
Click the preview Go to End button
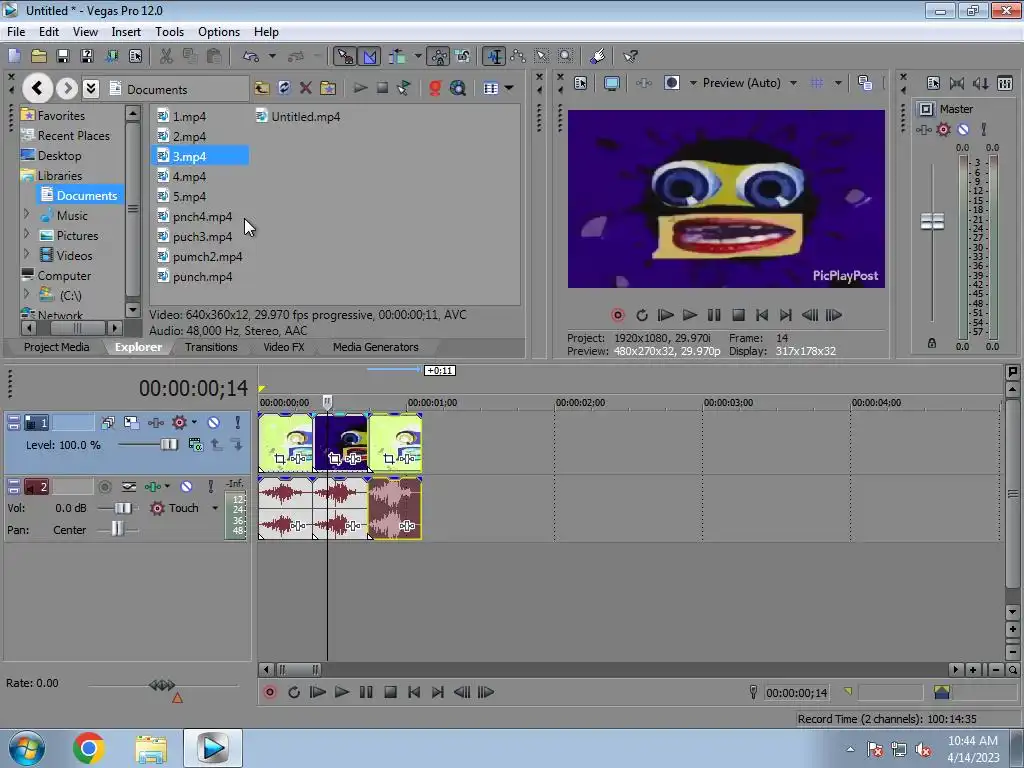[786, 315]
